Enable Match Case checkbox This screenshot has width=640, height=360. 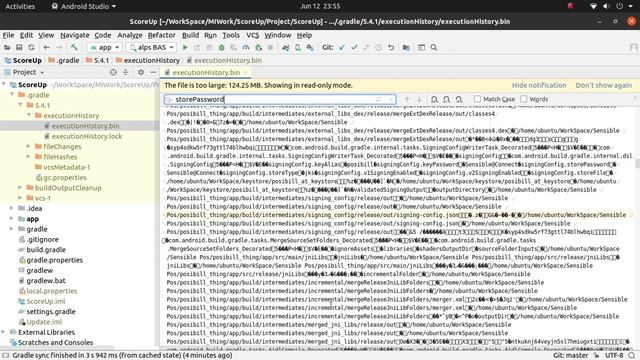[x=477, y=99]
